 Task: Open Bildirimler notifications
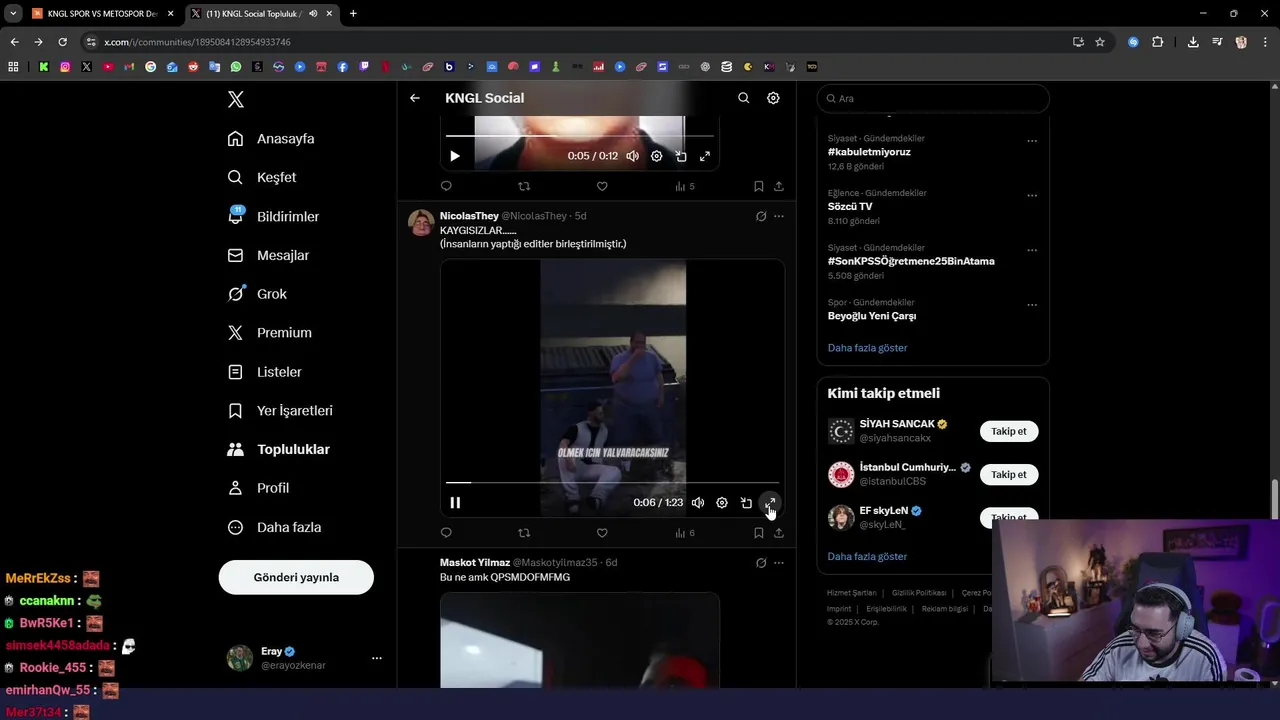[x=273, y=216]
